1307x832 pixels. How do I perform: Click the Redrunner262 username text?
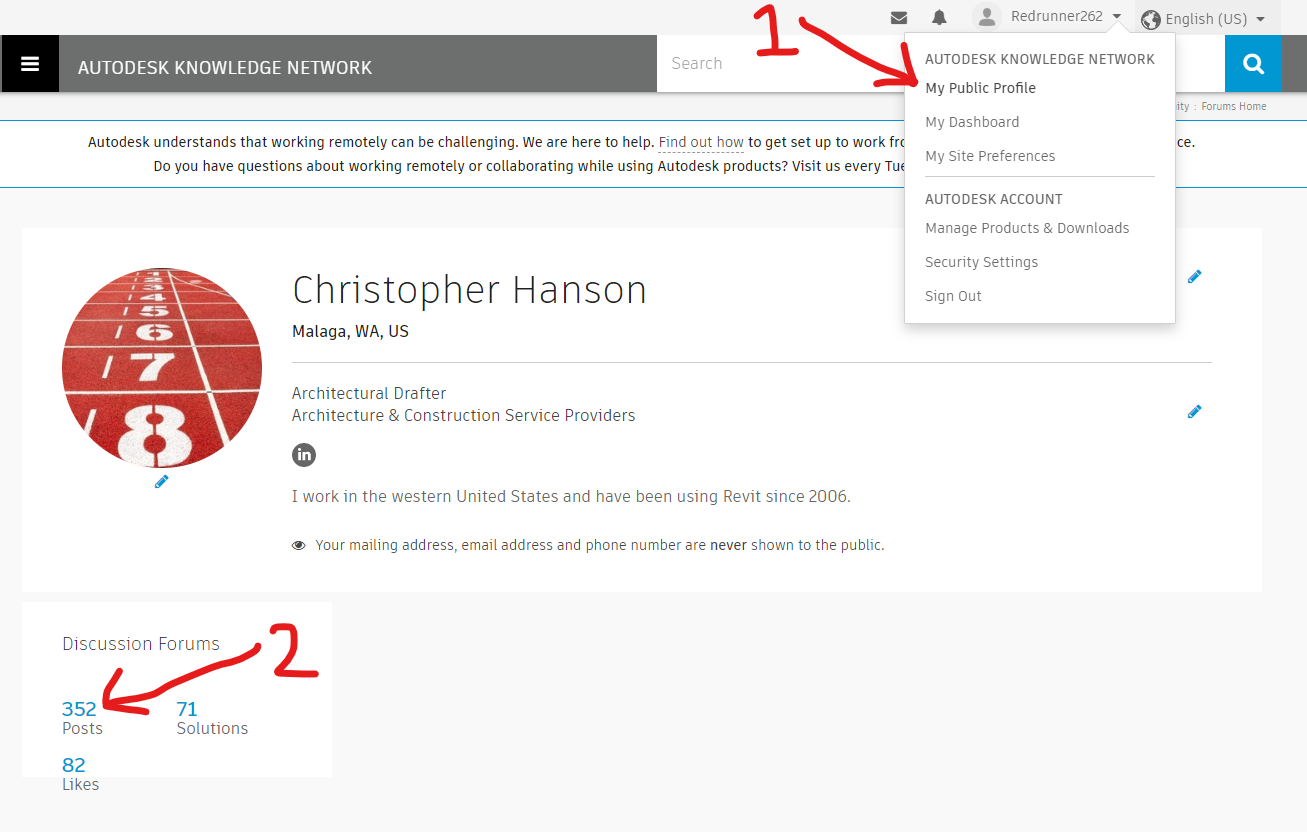(x=1056, y=16)
